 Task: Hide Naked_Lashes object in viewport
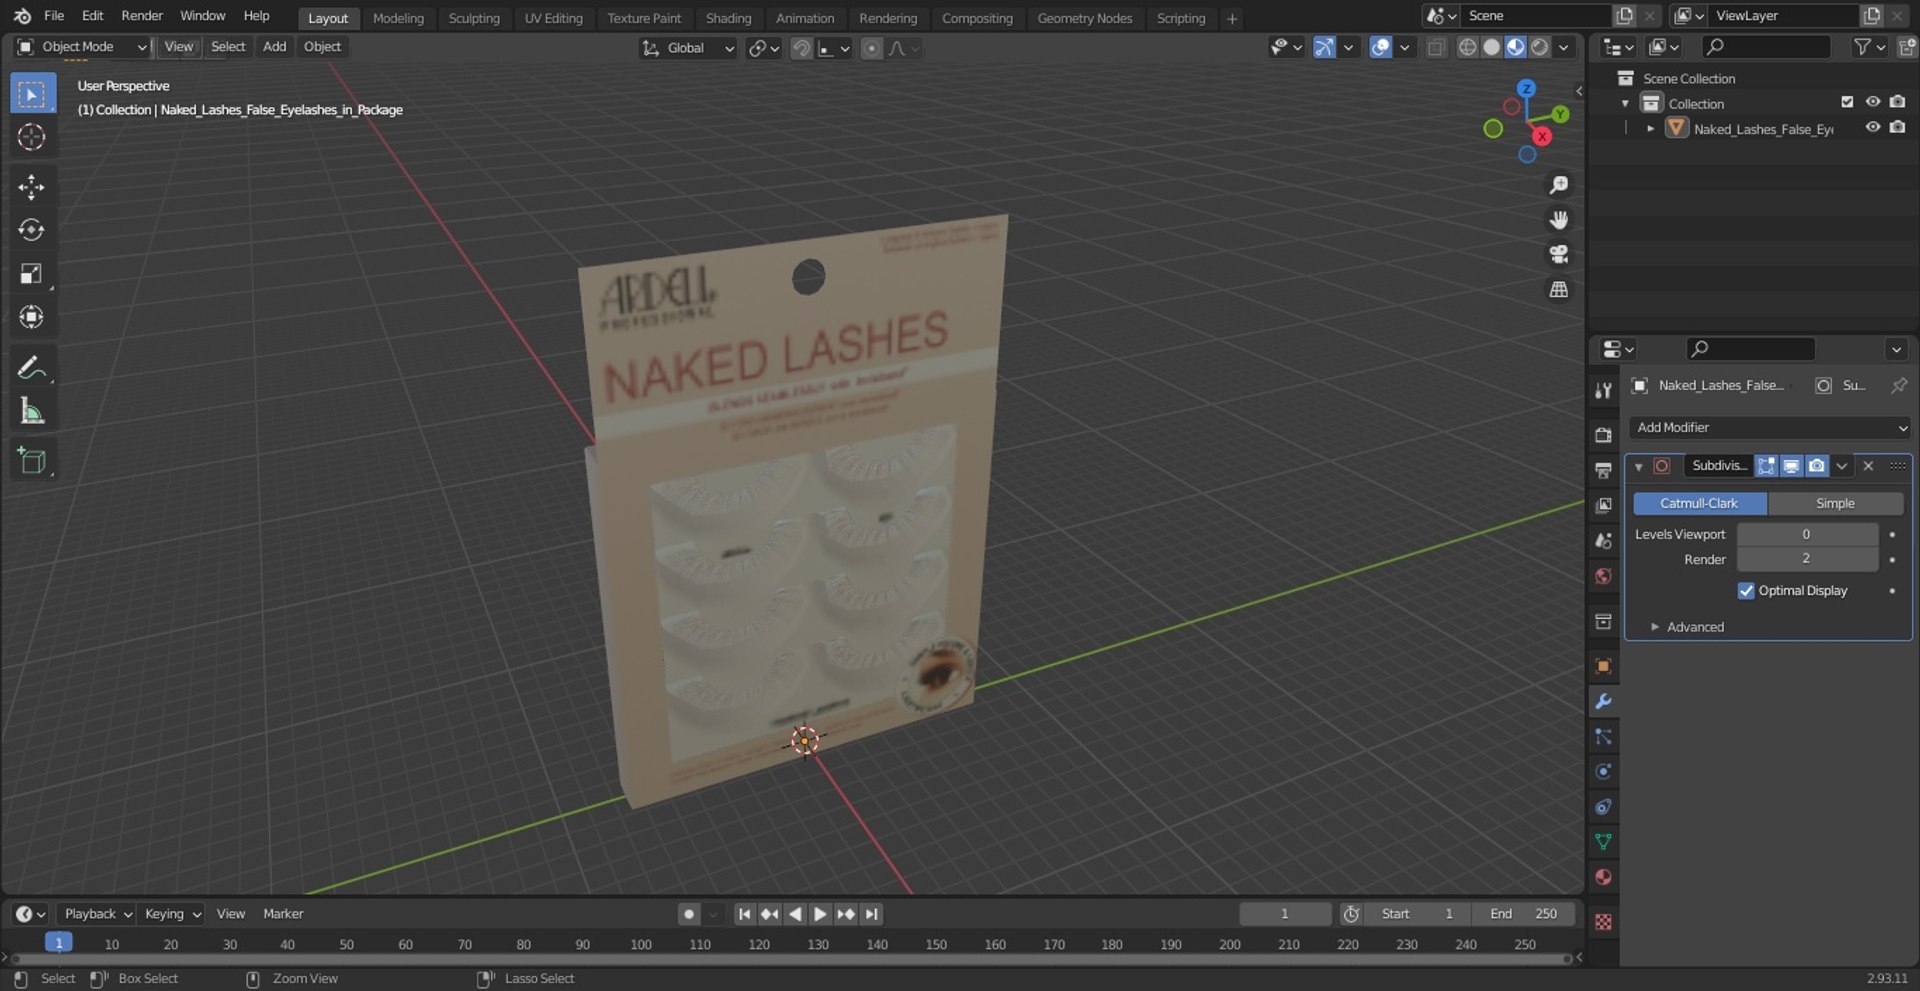click(x=1872, y=128)
